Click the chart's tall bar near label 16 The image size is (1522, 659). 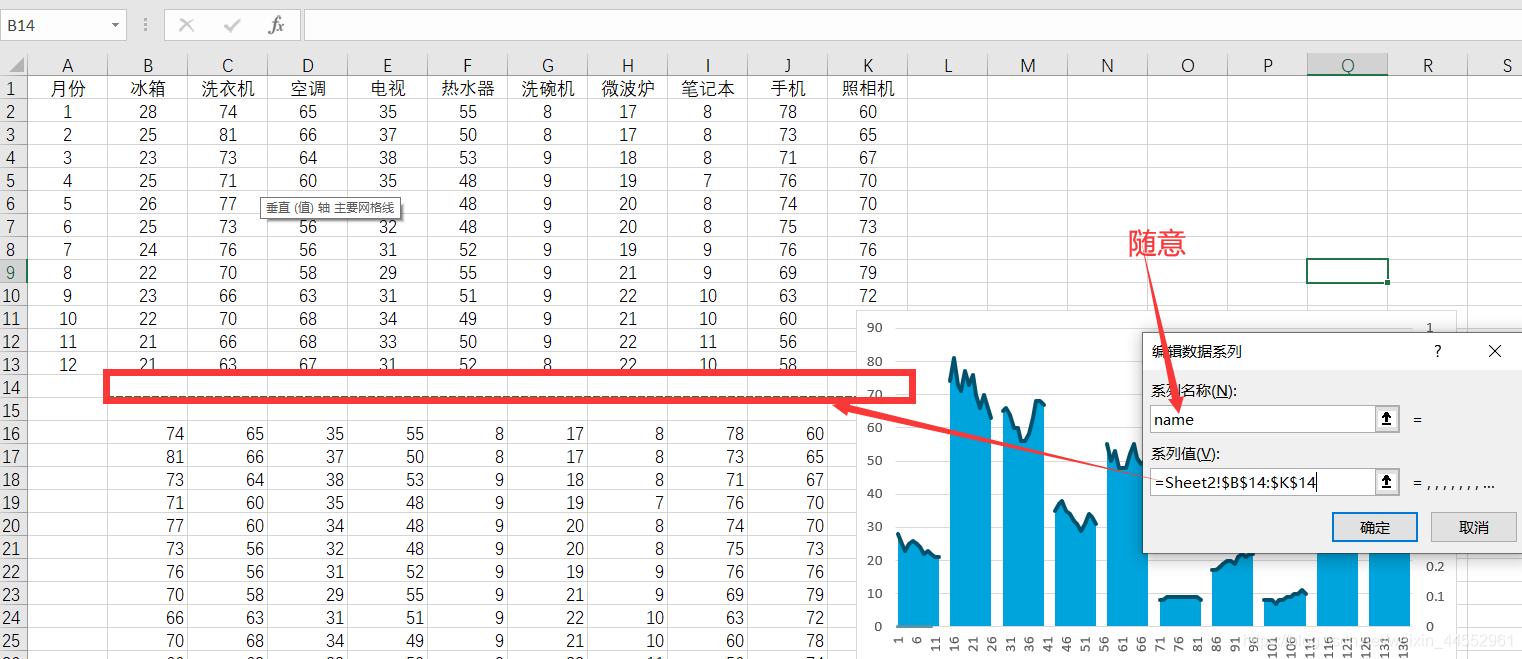click(969, 500)
